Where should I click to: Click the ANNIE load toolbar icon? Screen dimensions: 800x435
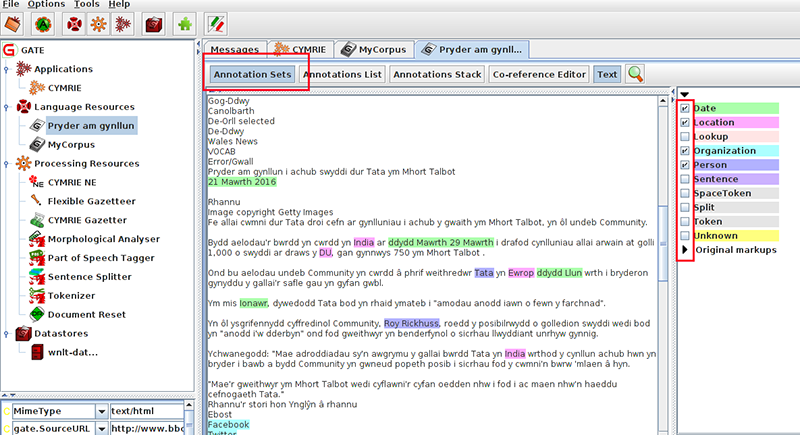click(43, 24)
